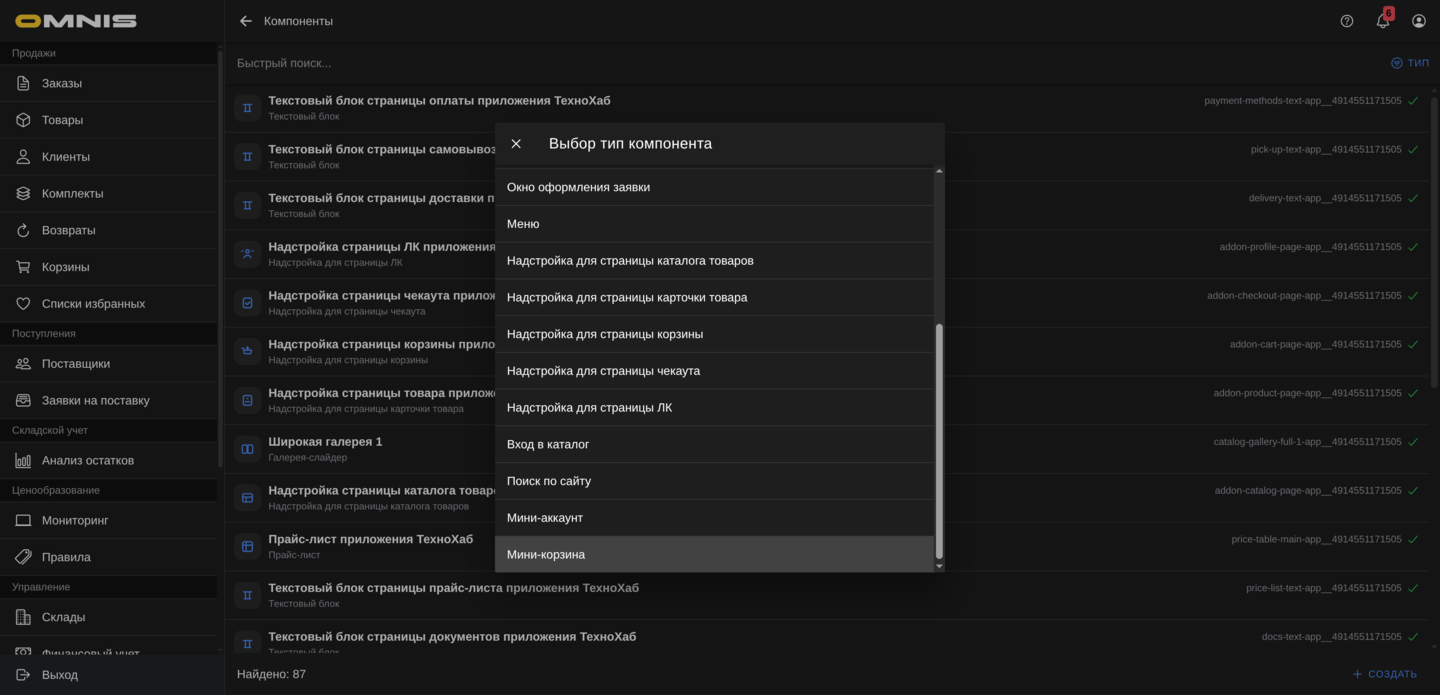The image size is (1440, 695).
Task: Click the dialog list scrollbar thumb
Action: coord(939,440)
